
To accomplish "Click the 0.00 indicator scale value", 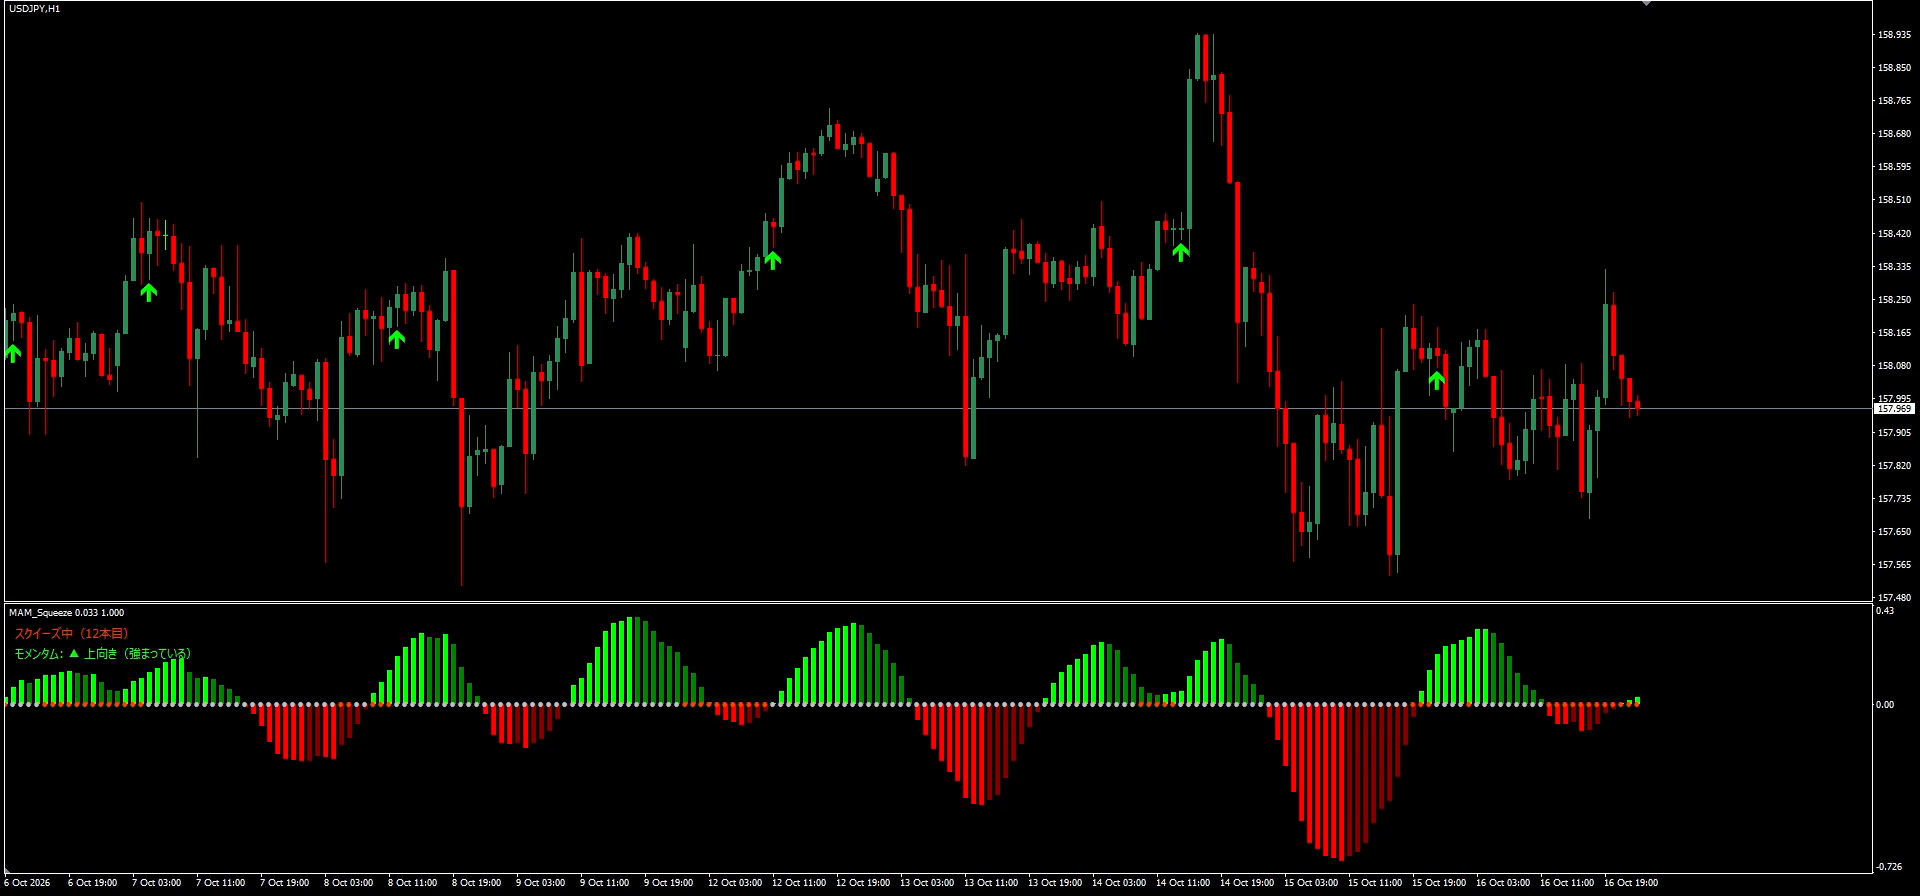I will [x=1885, y=705].
